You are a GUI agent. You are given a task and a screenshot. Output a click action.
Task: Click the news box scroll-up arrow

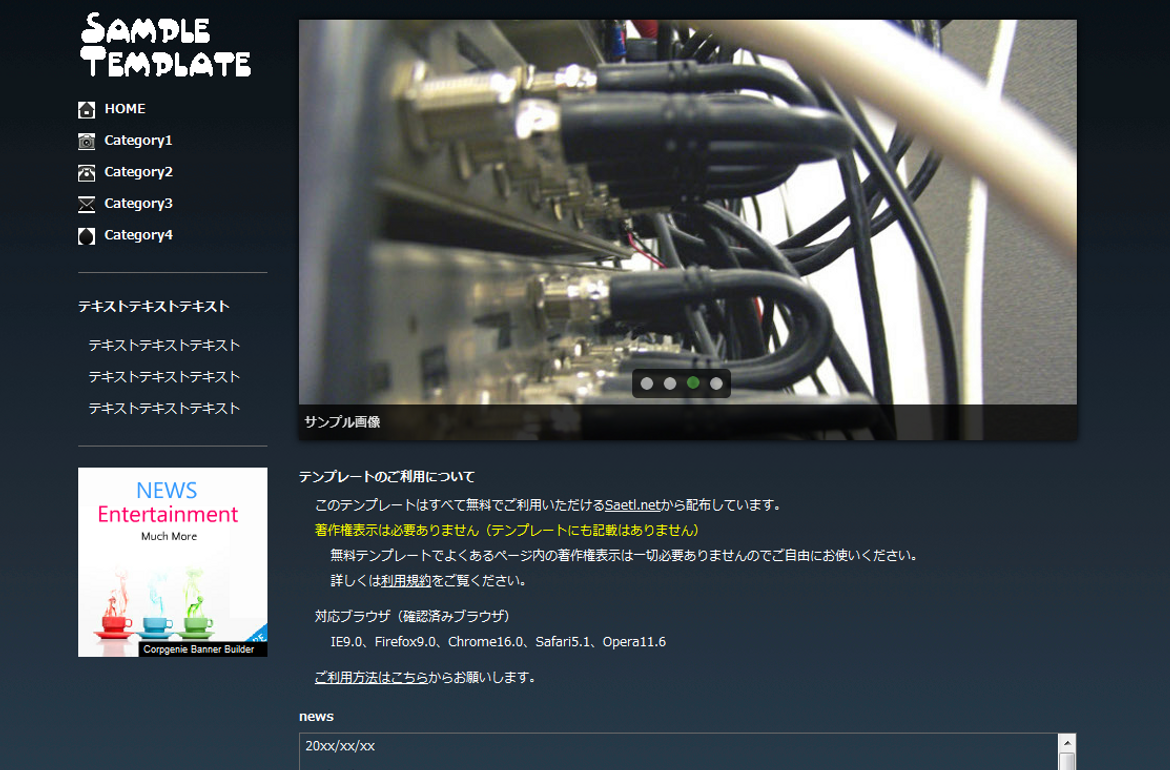[1067, 743]
